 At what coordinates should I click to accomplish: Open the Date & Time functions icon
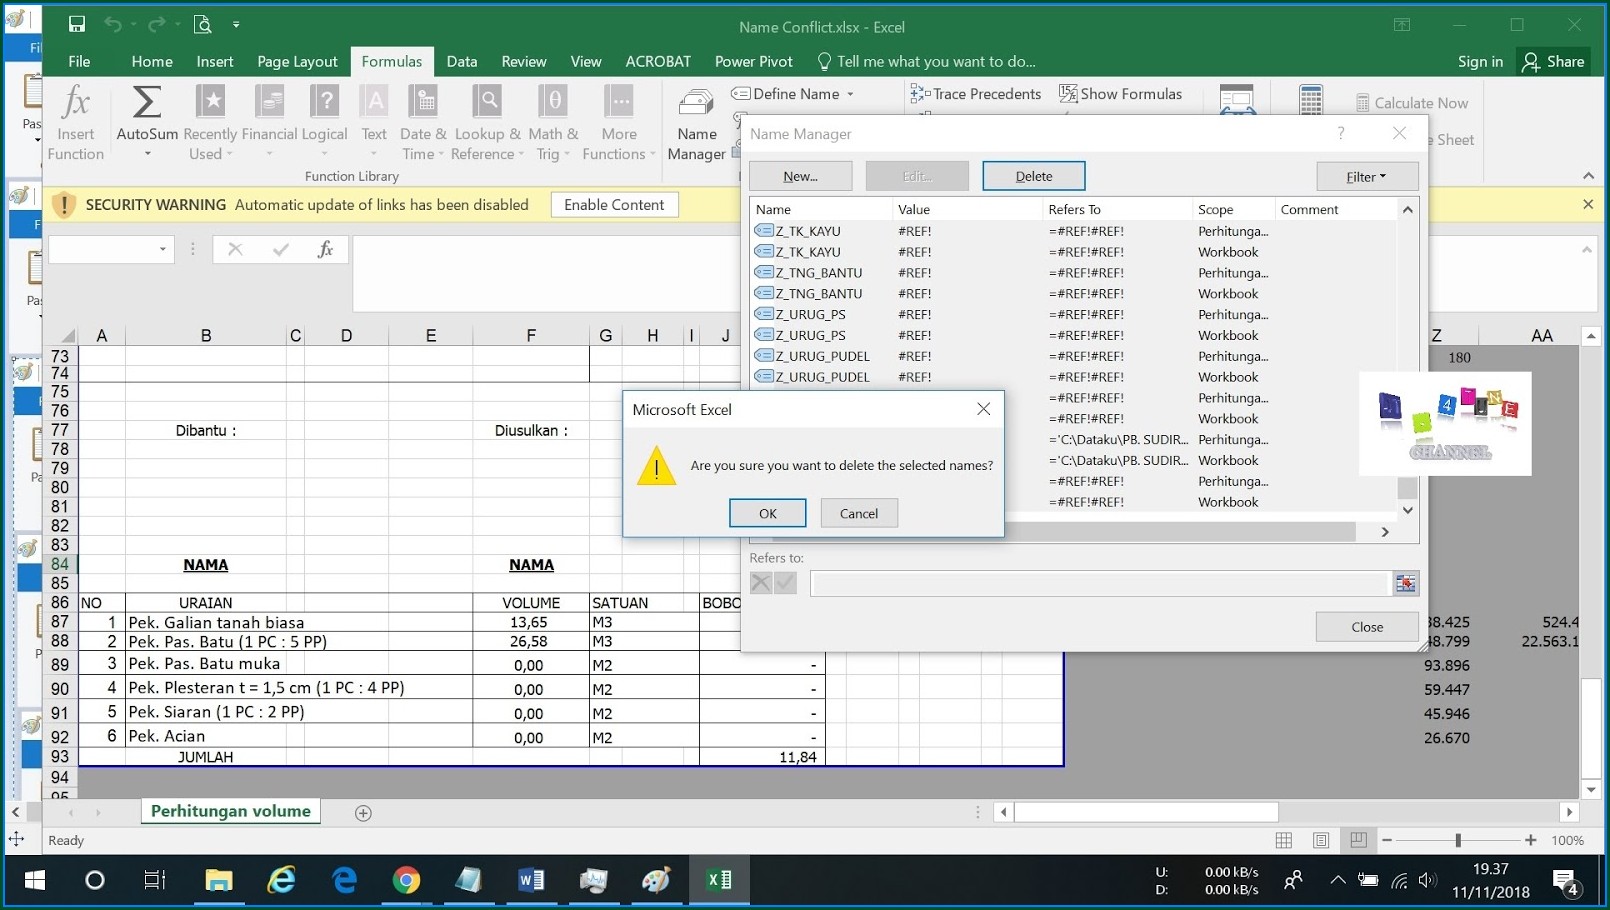coord(424,102)
